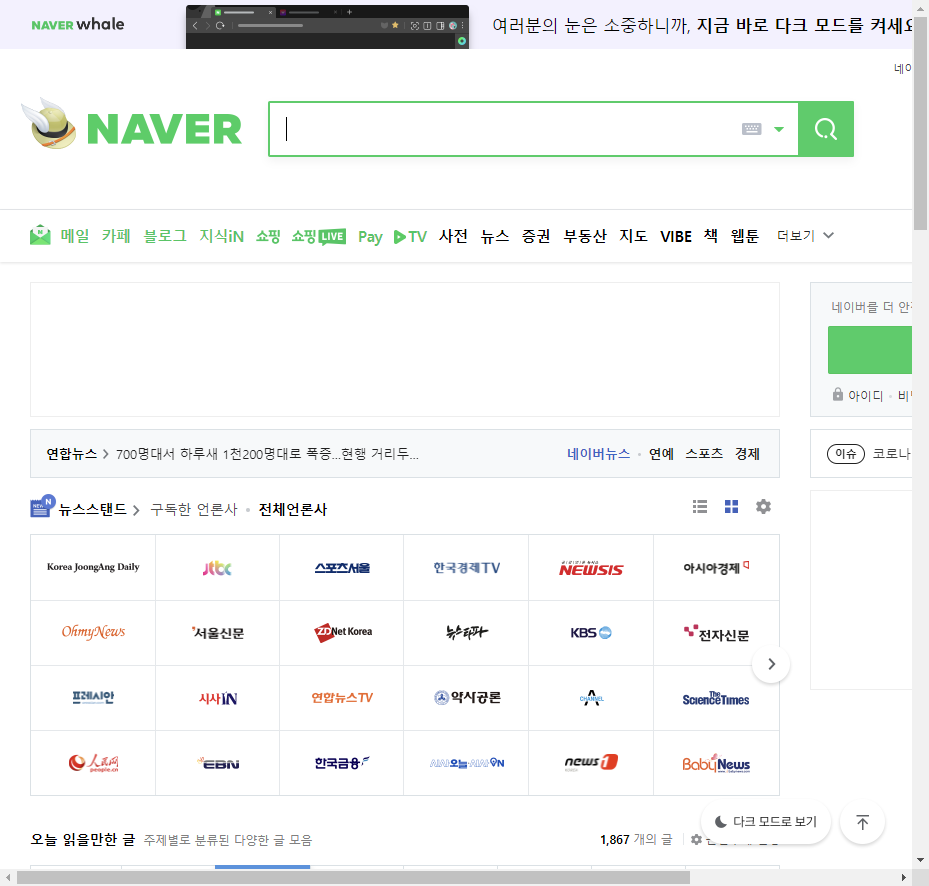This screenshot has height=886, width=929.
Task: Open the ZDNet Korea press tile
Action: click(x=342, y=633)
